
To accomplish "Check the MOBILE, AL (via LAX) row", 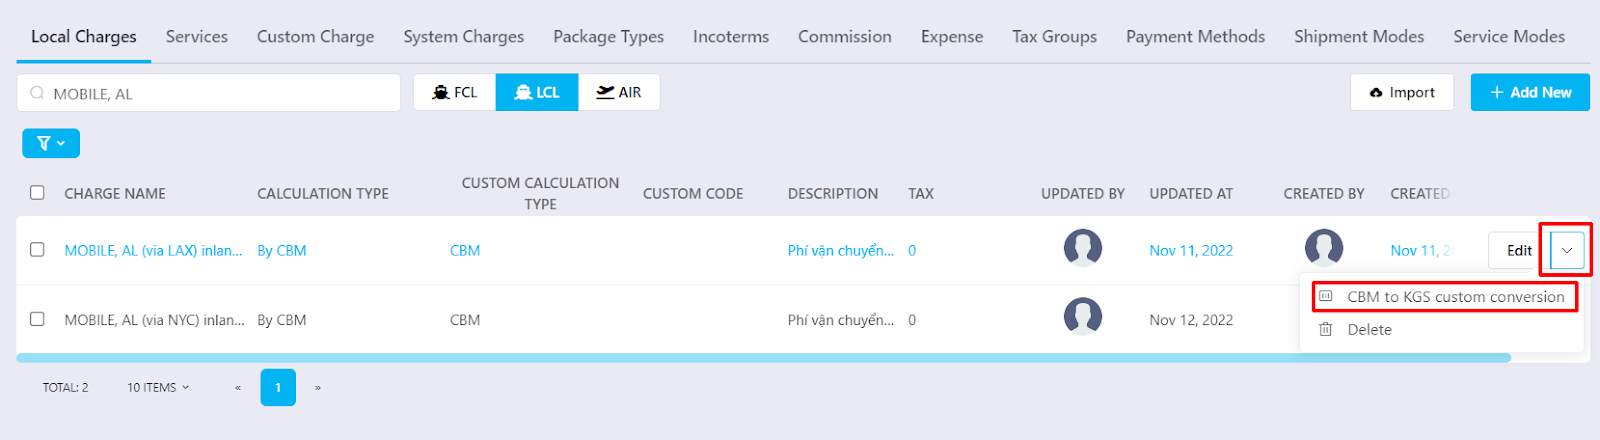I will tap(37, 249).
